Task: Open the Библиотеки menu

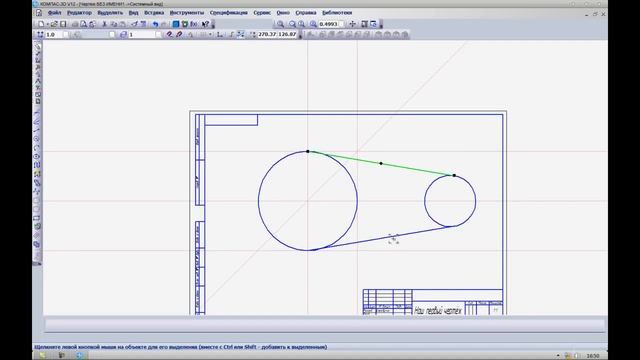Action: (337, 13)
